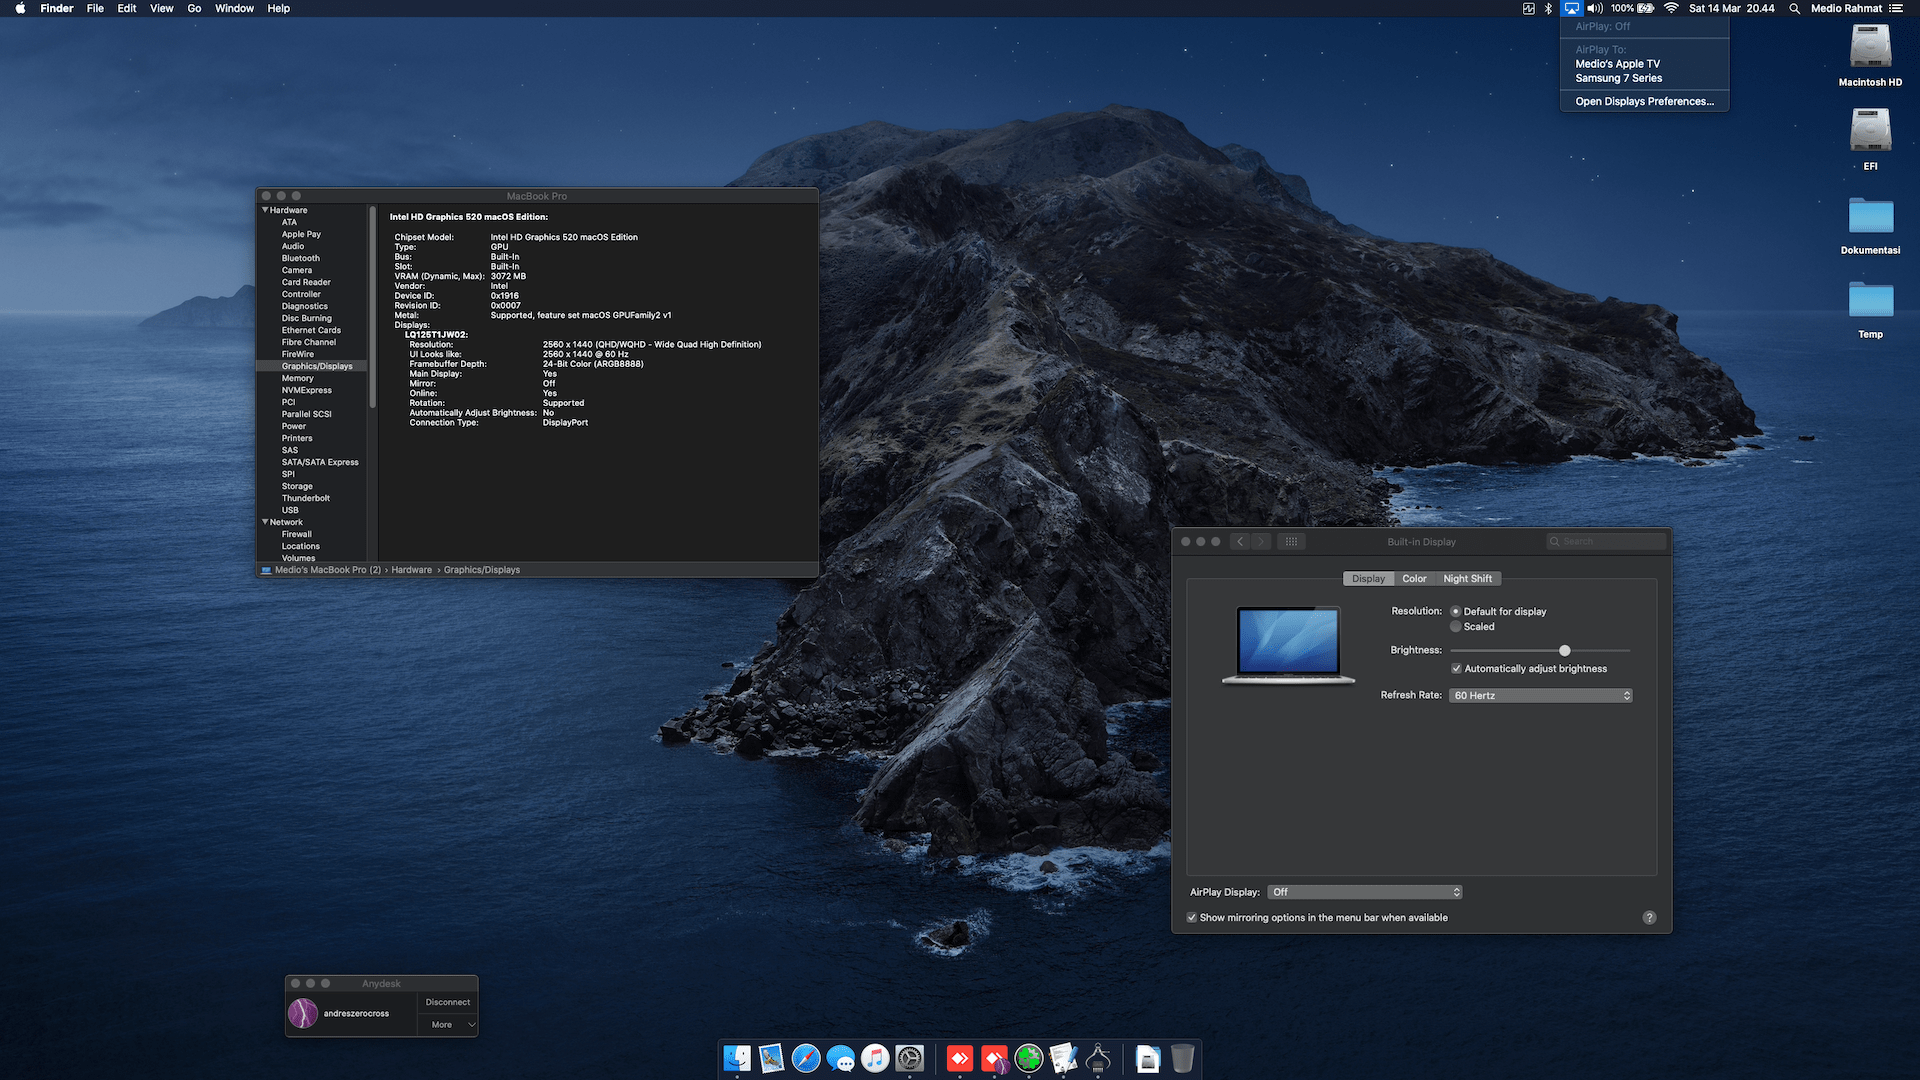Select Thunderbolt in the sidebar

coord(306,498)
